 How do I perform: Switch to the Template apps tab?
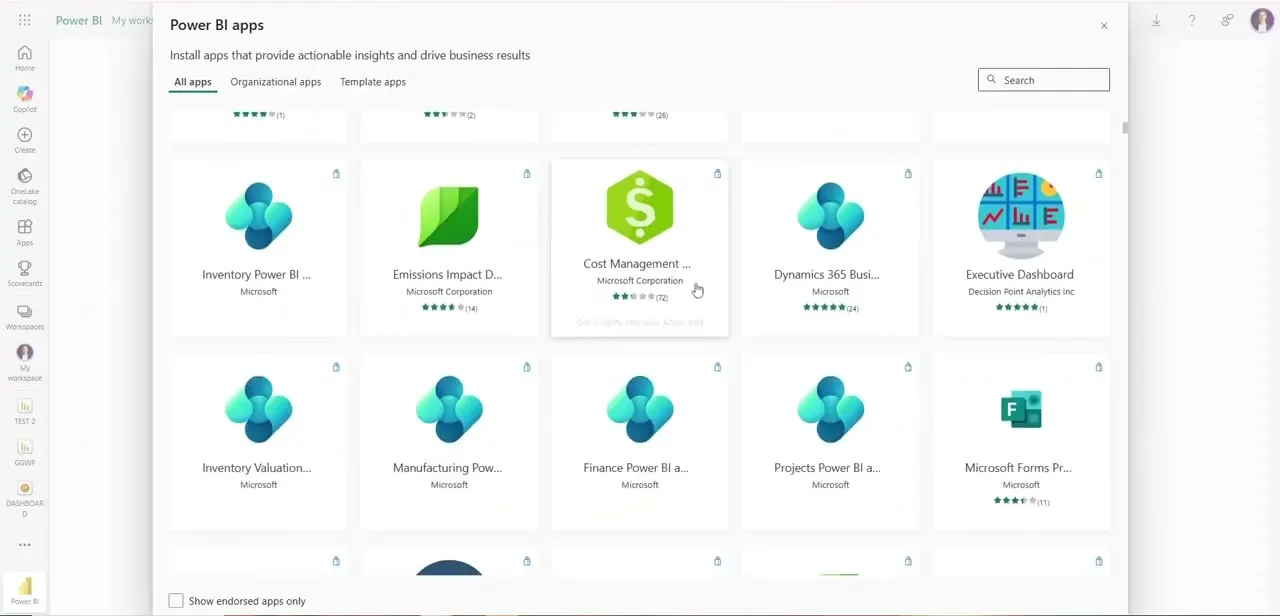(373, 82)
